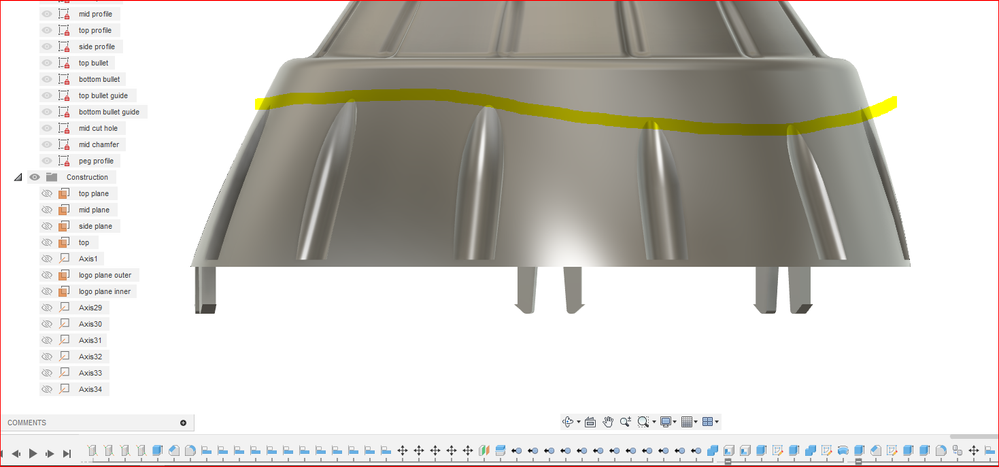This screenshot has width=999, height=467.
Task: Toggle eye icon for Construction folder
Action: coord(34,177)
